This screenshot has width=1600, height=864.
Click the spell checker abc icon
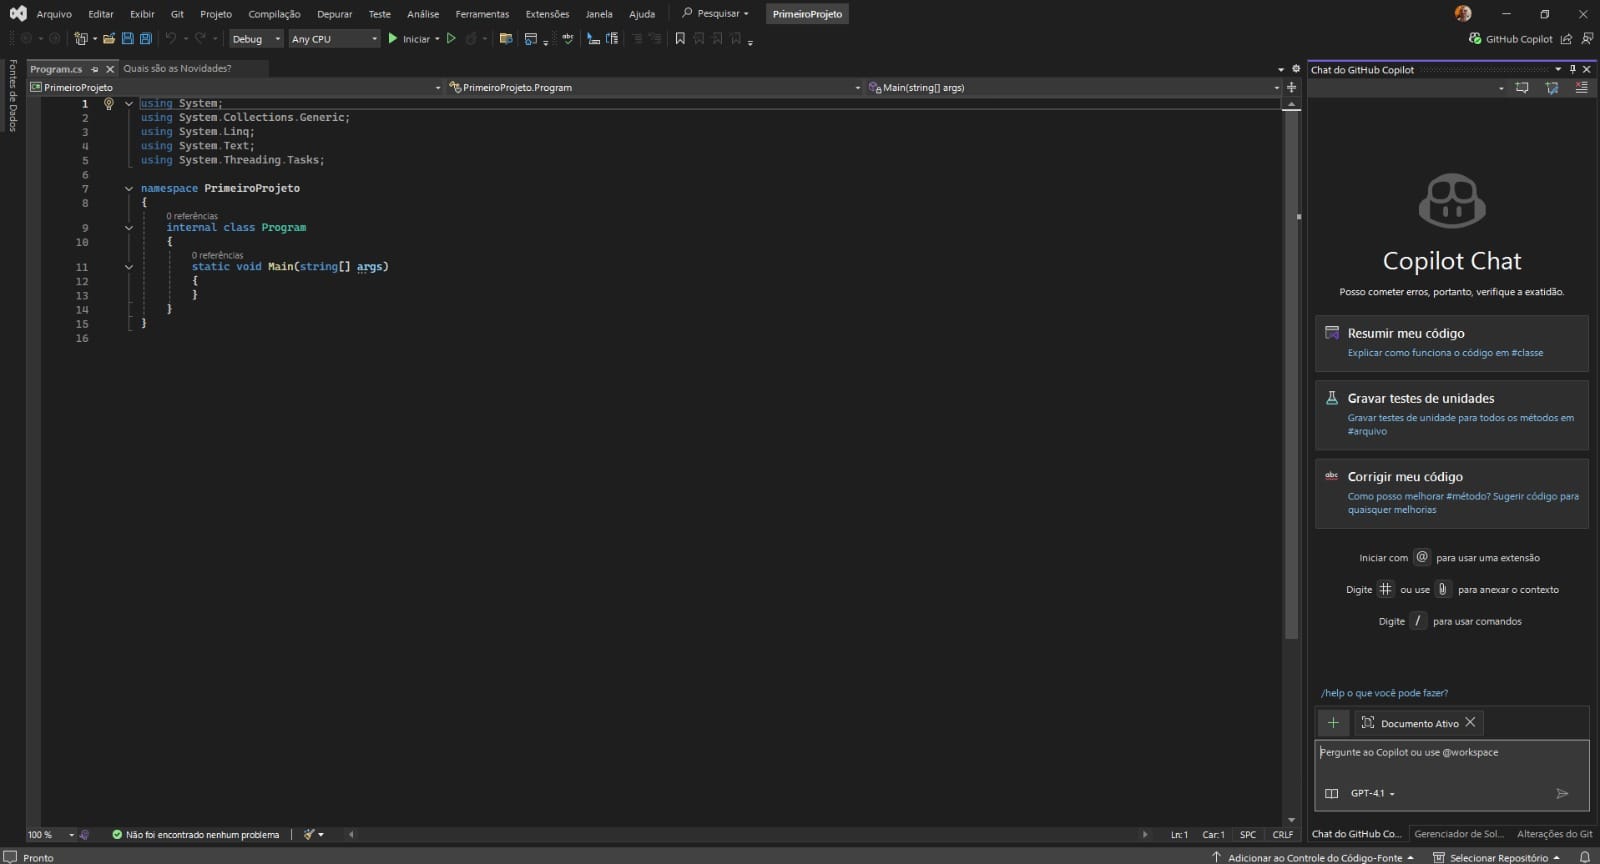[x=568, y=39]
